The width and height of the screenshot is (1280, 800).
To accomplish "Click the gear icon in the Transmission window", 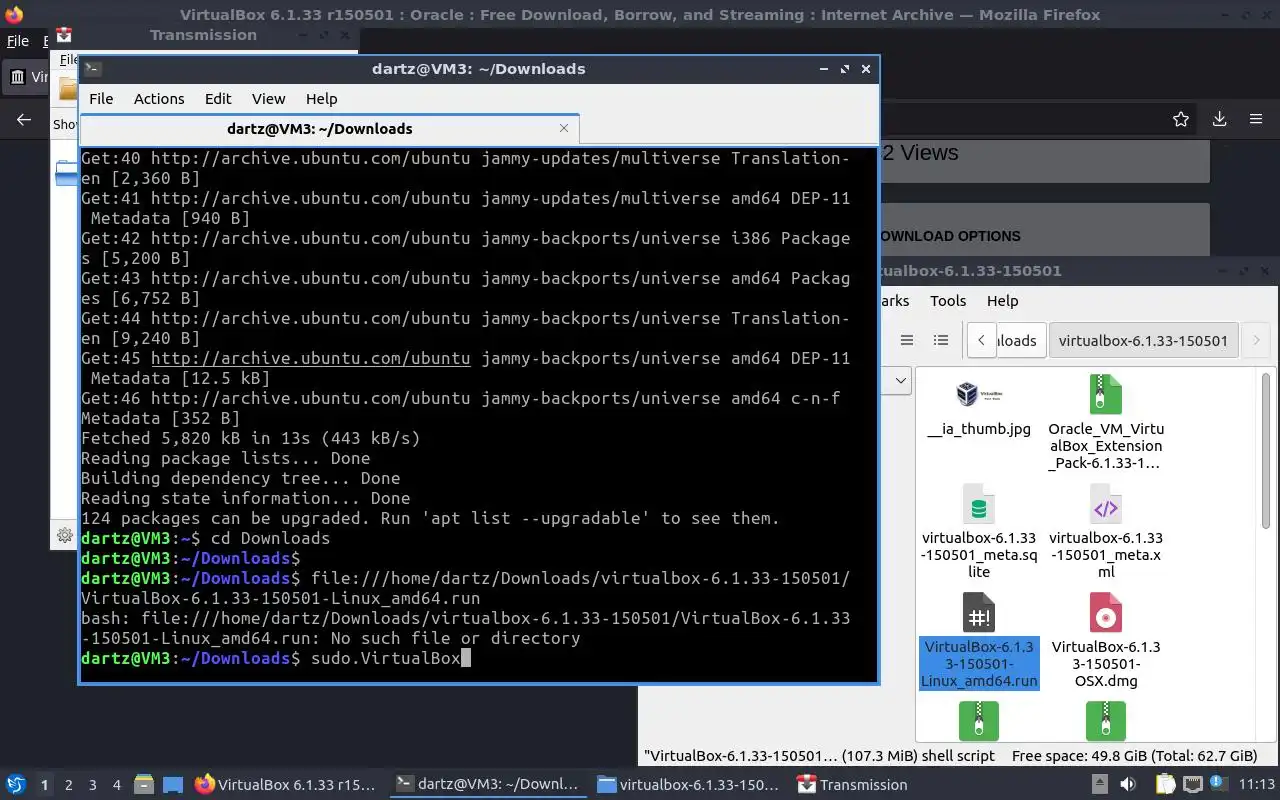I will 65,535.
